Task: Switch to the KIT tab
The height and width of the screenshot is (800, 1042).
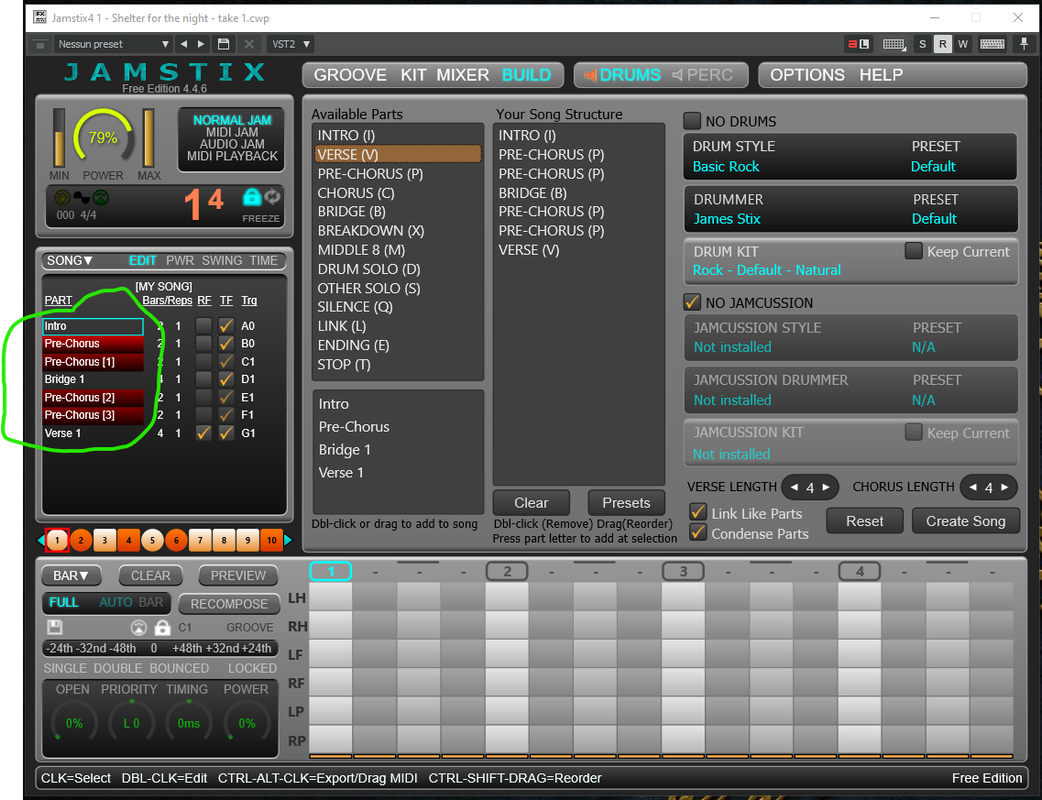Action: 413,75
